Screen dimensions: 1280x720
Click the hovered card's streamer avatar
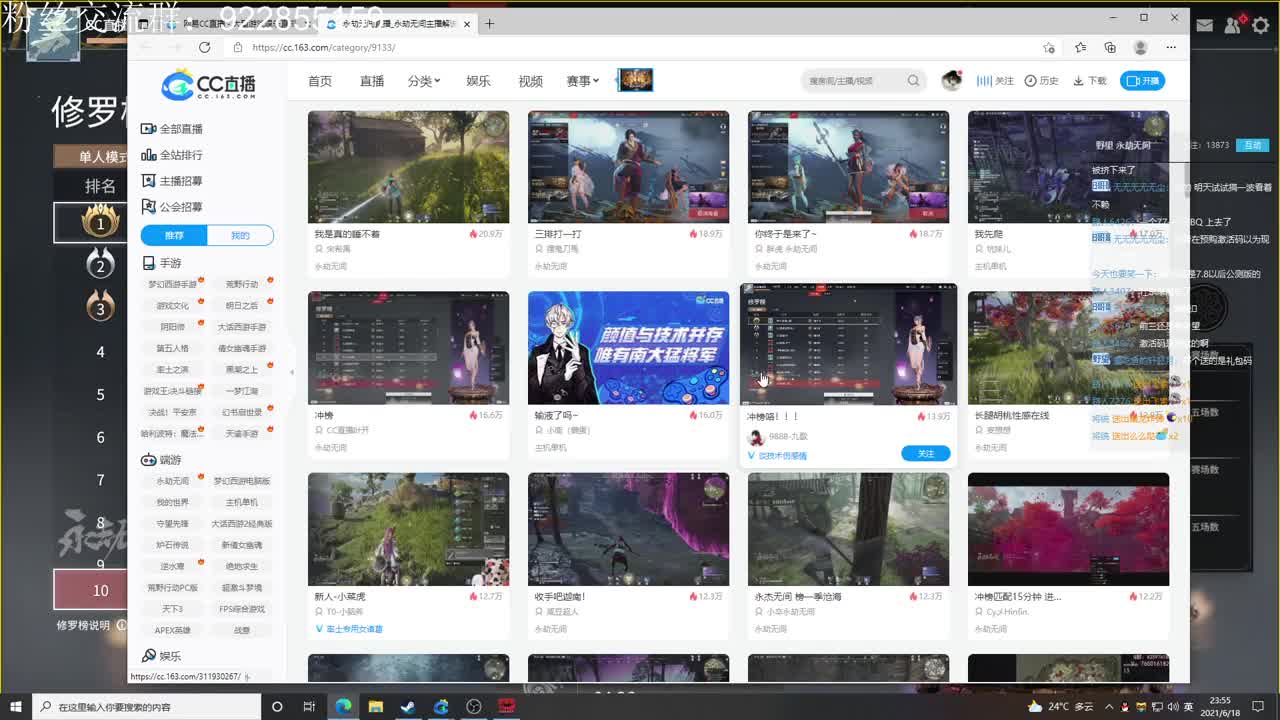756,437
